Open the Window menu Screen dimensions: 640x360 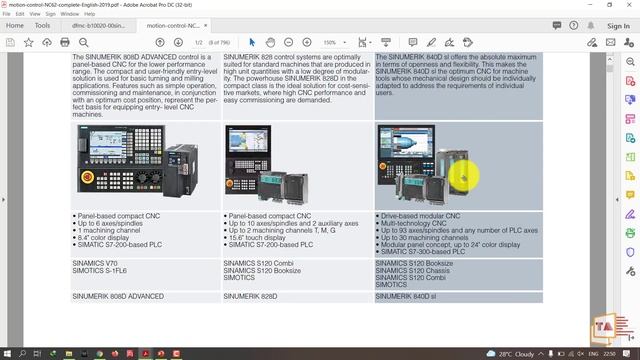[x=70, y=14]
